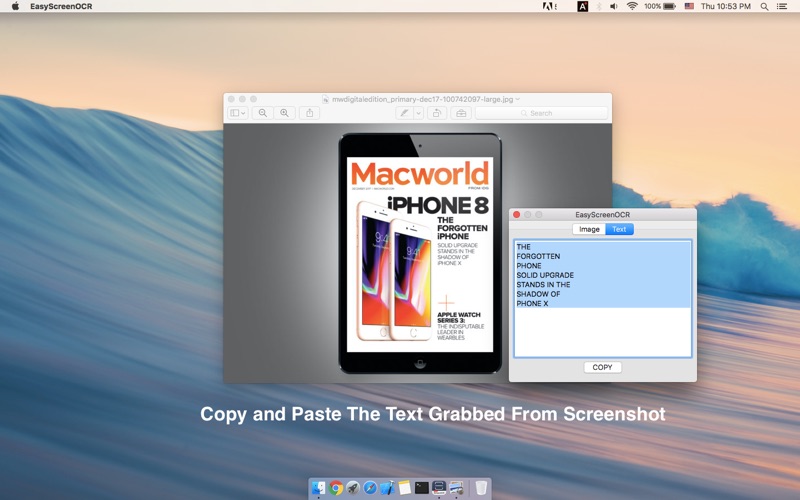This screenshot has width=800, height=500.
Task: Rotate the image in Preview
Action: pos(437,113)
